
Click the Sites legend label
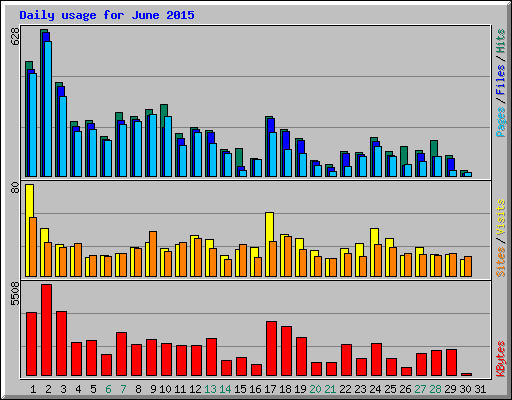(501, 262)
